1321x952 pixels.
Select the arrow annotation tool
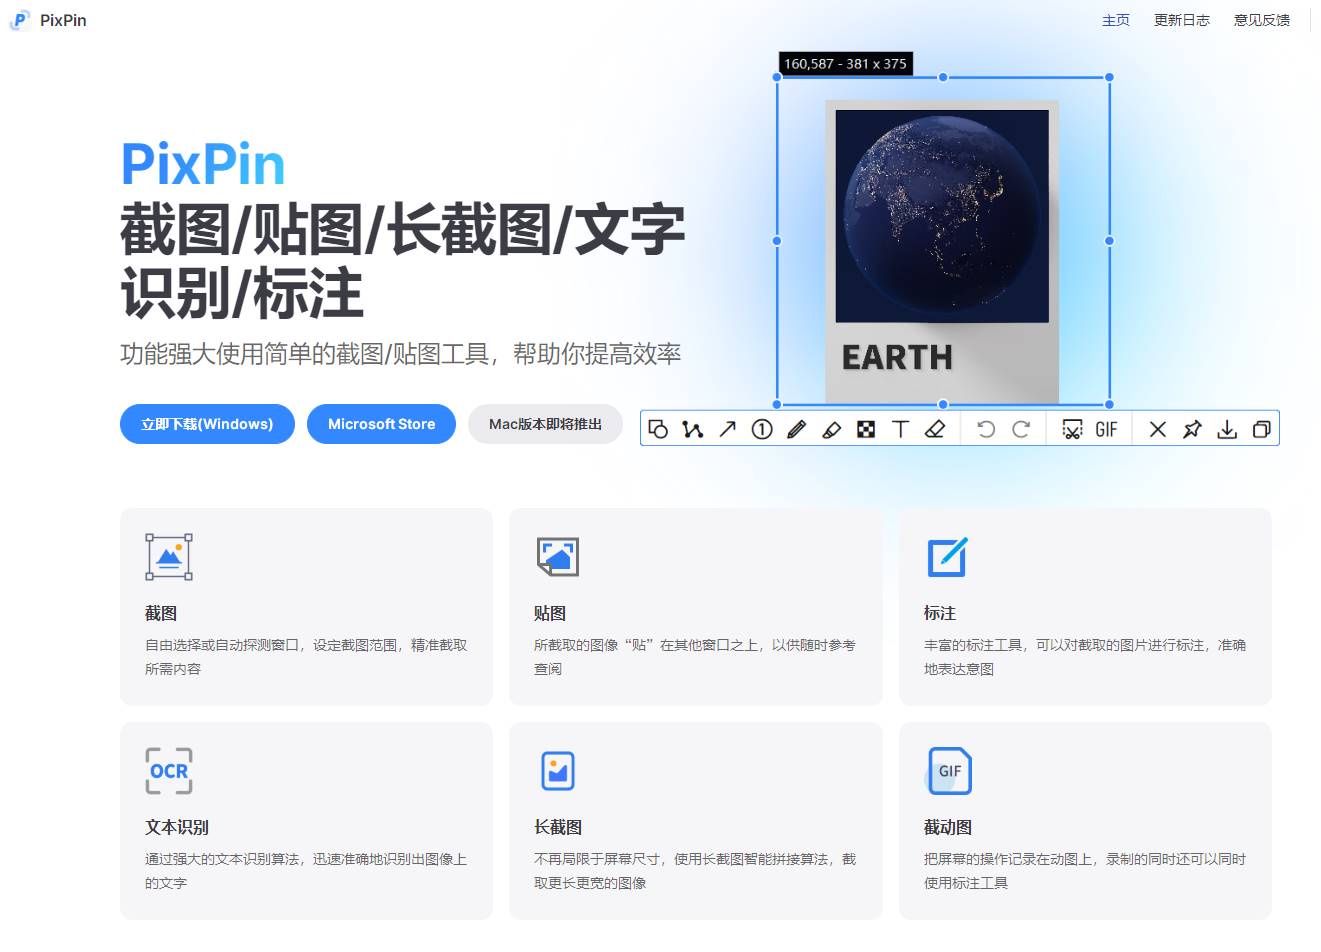[x=726, y=428]
